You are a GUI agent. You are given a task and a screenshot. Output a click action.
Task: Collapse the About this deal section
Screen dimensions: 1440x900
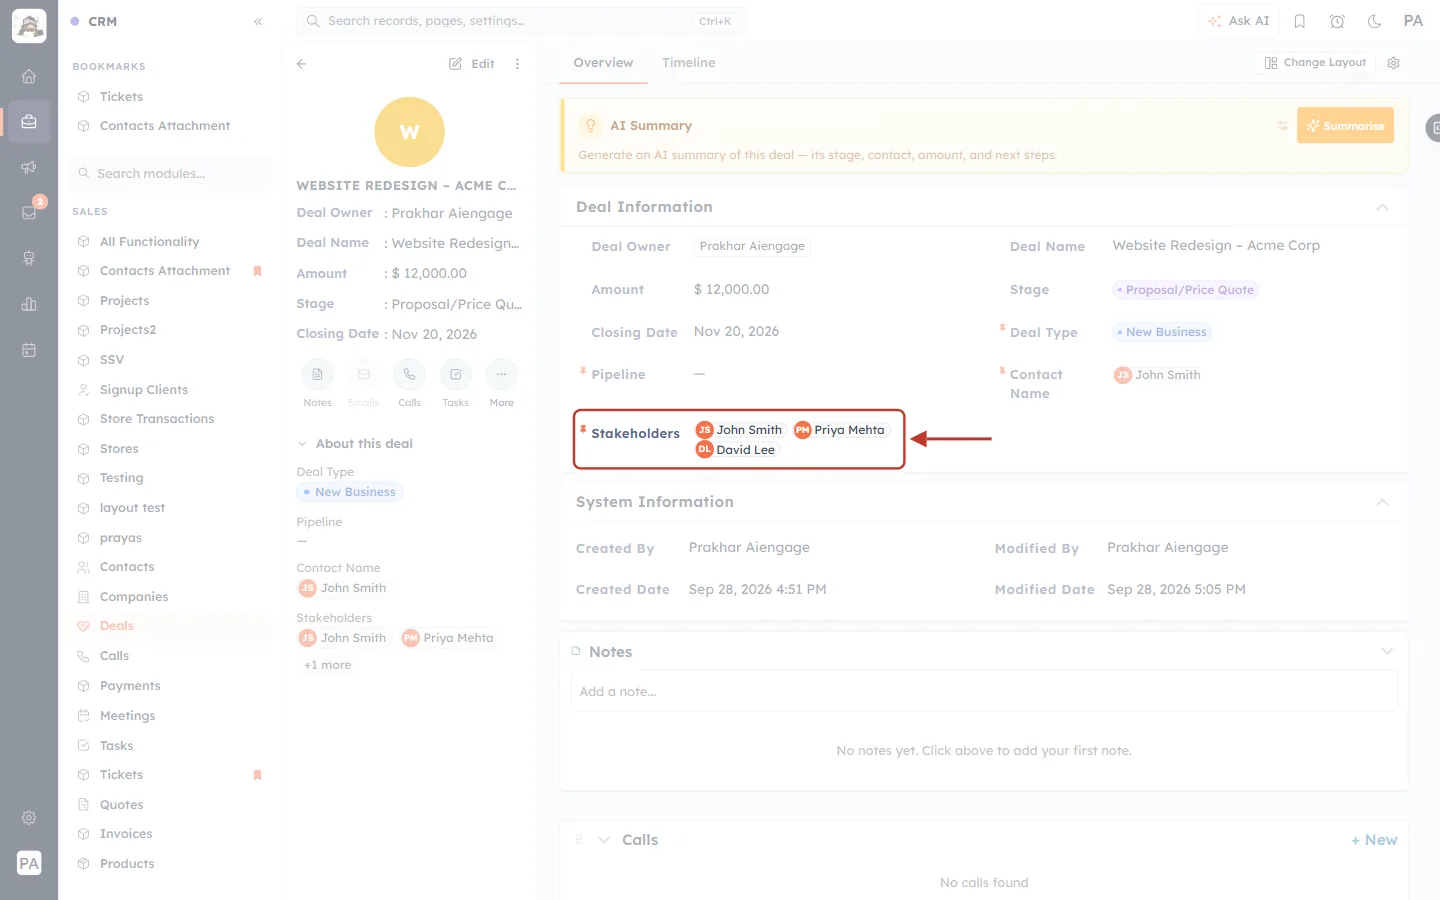(302, 444)
